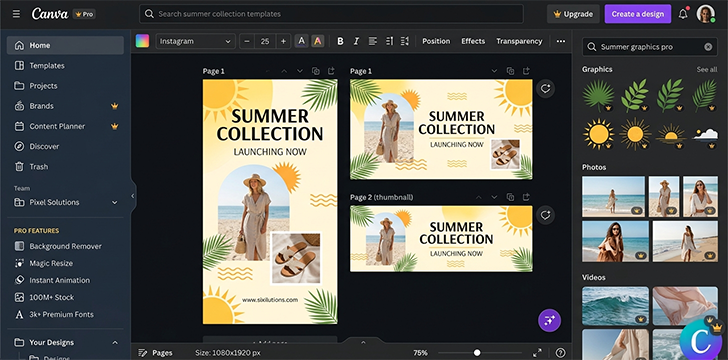Add comment on right Page 1
This screenshot has height=360, width=728.
tap(546, 88)
